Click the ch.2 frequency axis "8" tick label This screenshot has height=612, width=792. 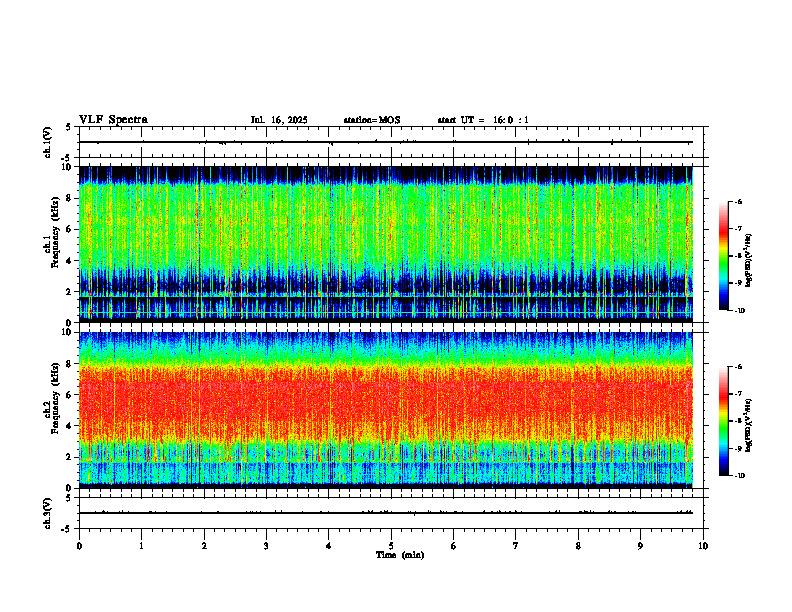click(70, 364)
